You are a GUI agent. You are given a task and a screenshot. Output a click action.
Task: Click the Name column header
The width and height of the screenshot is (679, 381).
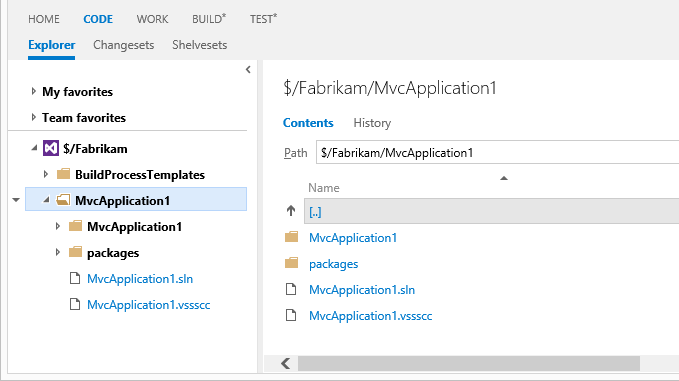coord(324,188)
